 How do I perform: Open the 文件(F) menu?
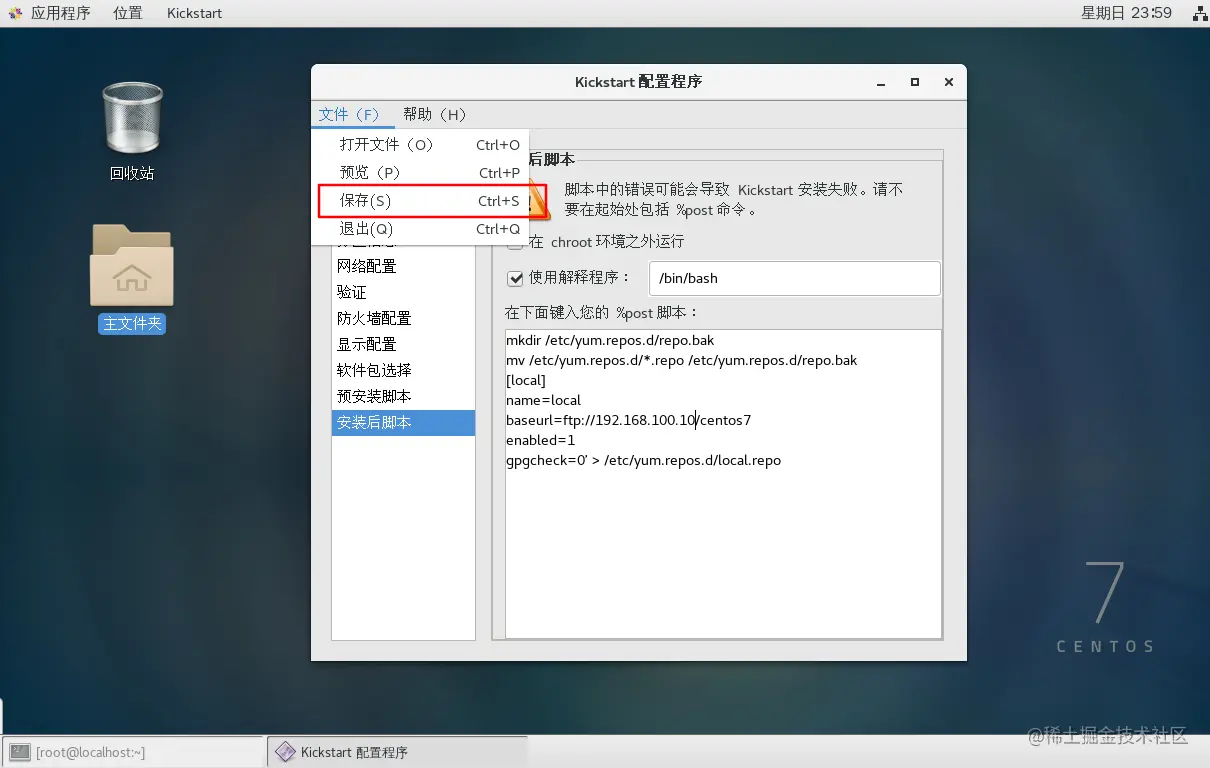(350, 114)
